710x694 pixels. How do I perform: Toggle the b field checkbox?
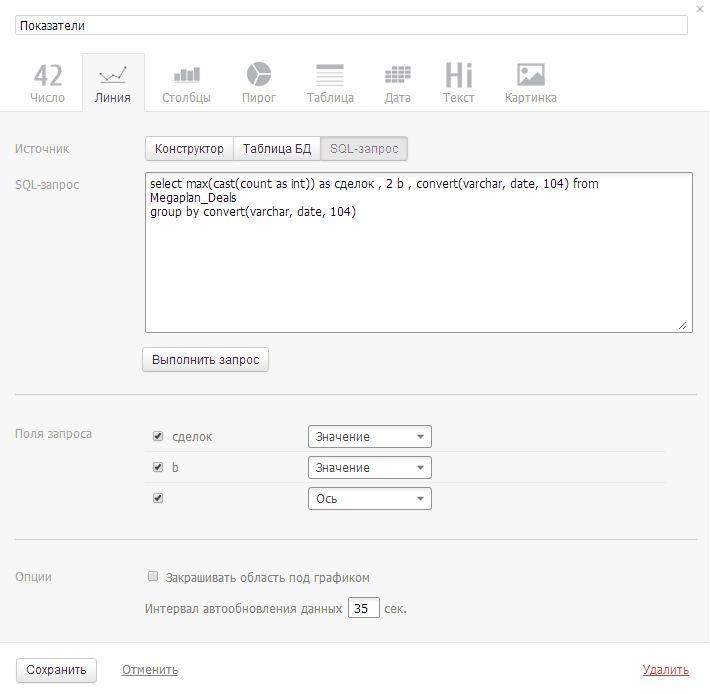(158, 467)
